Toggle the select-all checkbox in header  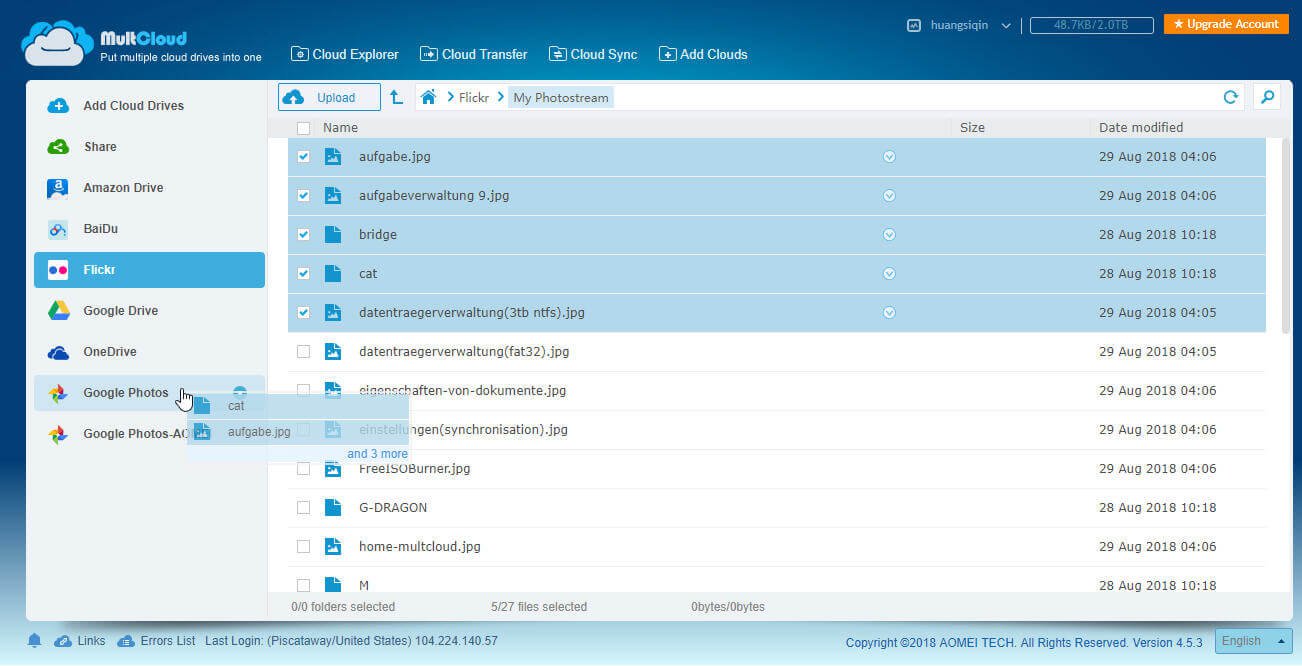[x=303, y=128]
